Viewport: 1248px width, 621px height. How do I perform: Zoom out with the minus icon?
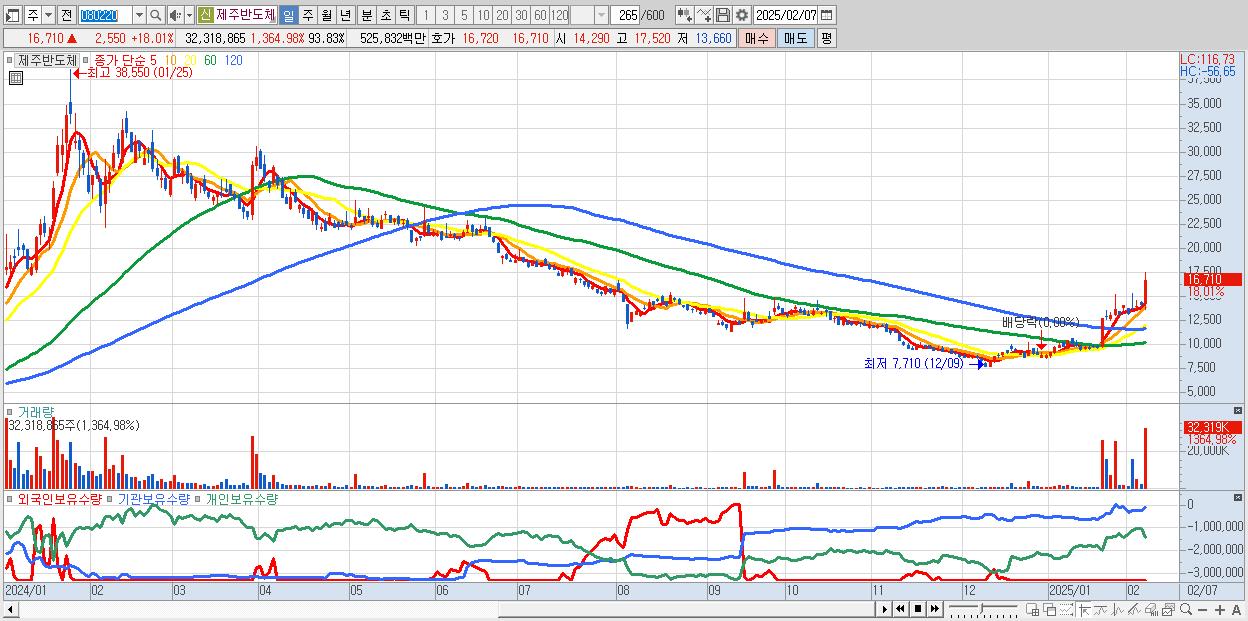coord(1202,610)
